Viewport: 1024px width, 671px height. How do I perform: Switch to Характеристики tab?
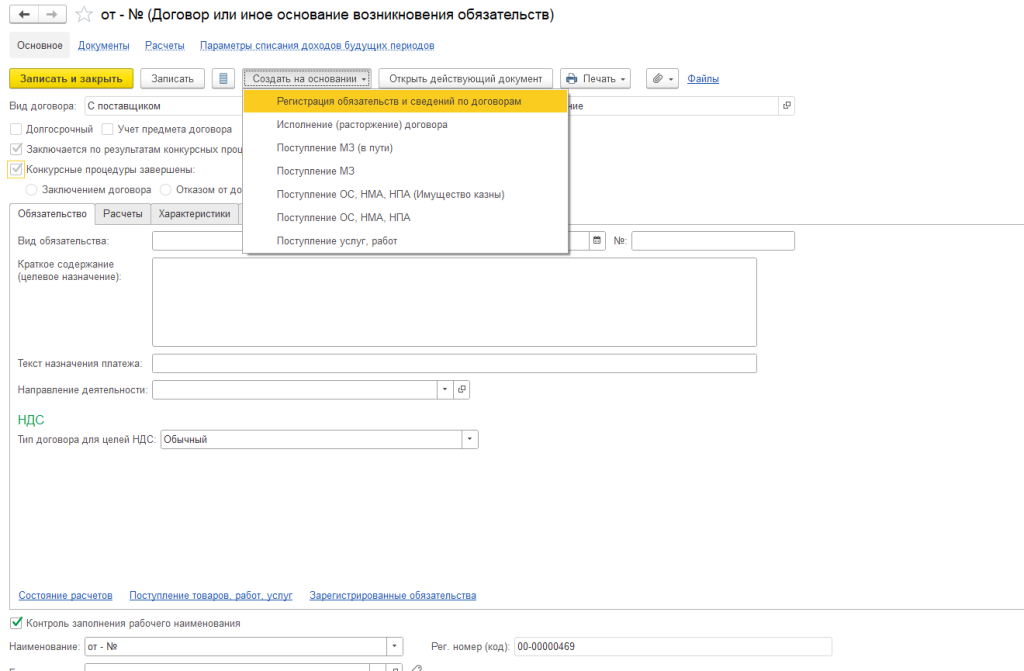(x=195, y=214)
